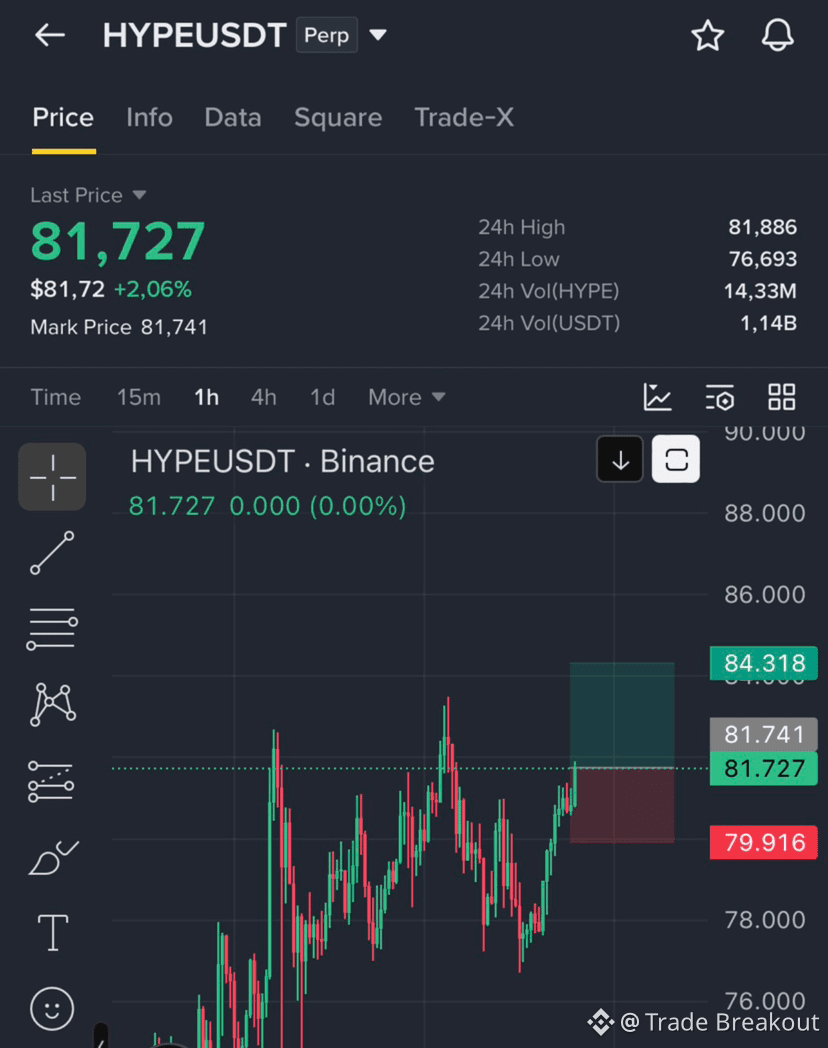Image resolution: width=828 pixels, height=1048 pixels.
Task: Click the 88.000 price axis label
Action: click(x=765, y=513)
